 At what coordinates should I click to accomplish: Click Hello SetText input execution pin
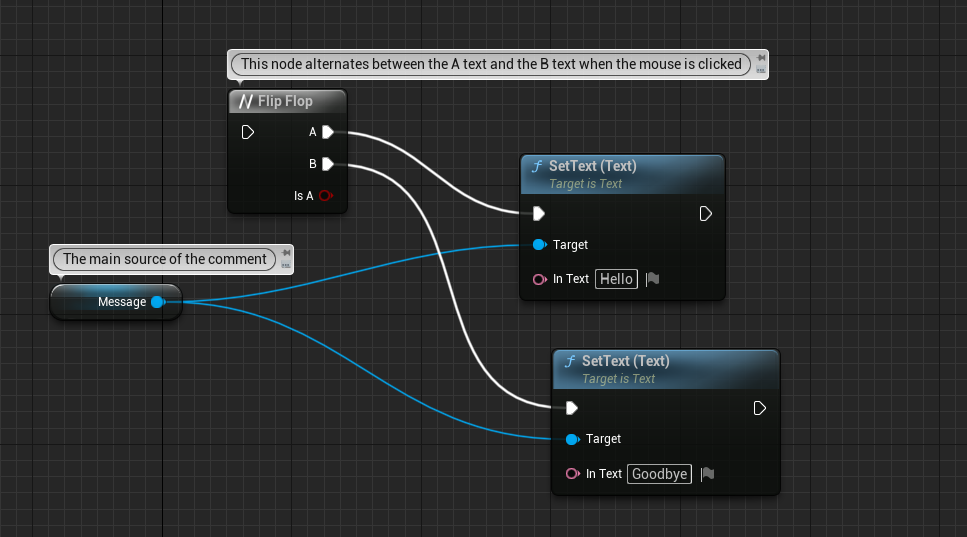point(538,213)
